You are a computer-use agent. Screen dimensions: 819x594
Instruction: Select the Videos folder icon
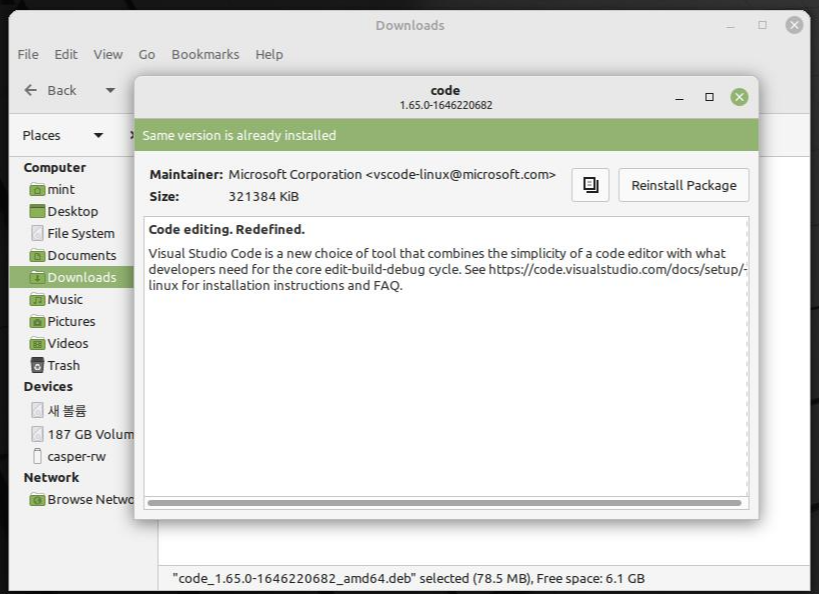point(37,344)
